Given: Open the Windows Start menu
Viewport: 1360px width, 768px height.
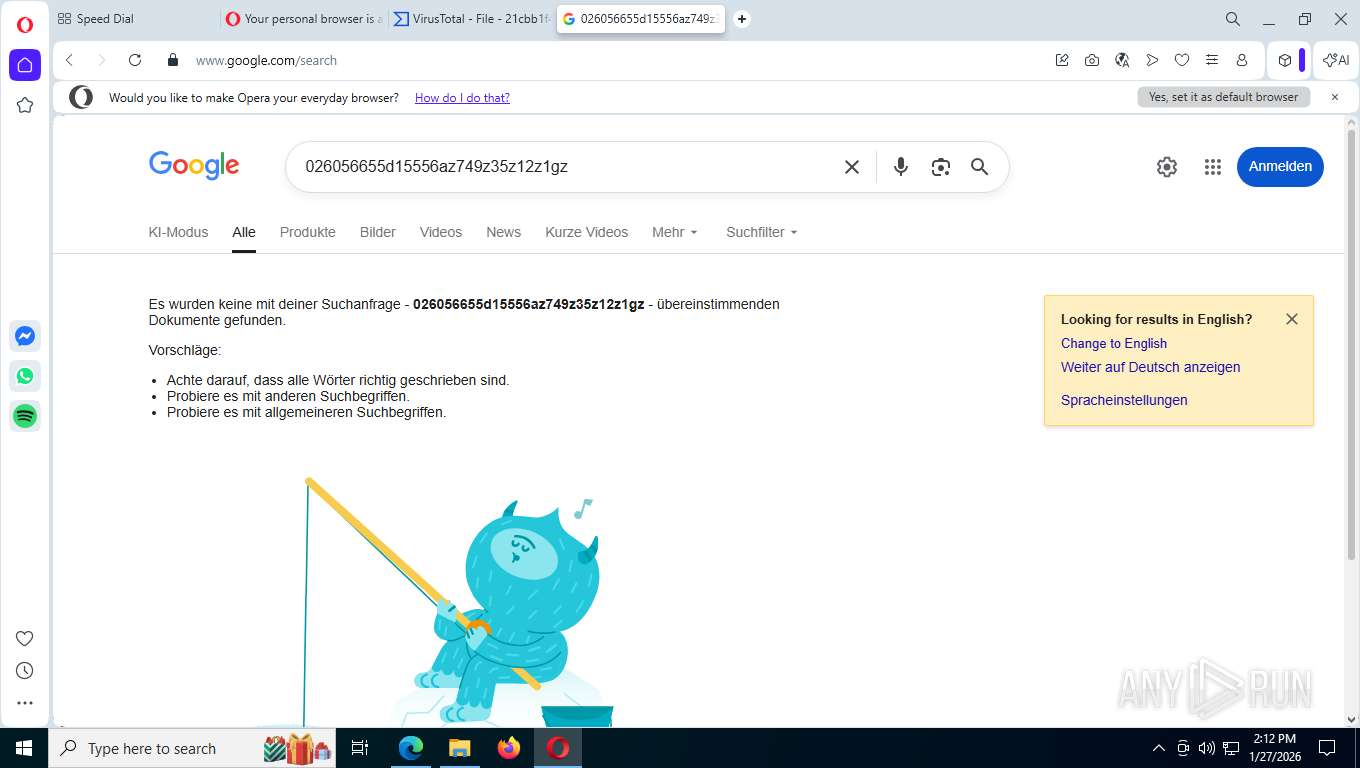Looking at the screenshot, I should pos(24,748).
